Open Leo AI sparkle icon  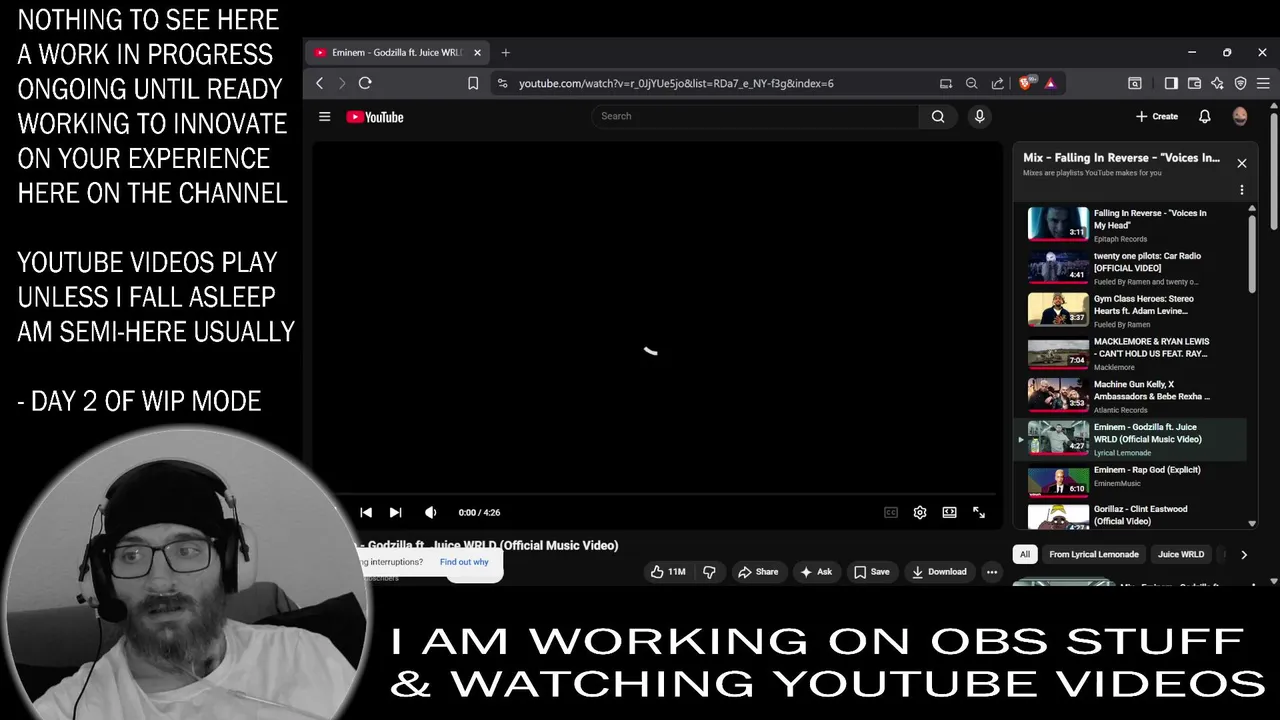coord(1217,84)
